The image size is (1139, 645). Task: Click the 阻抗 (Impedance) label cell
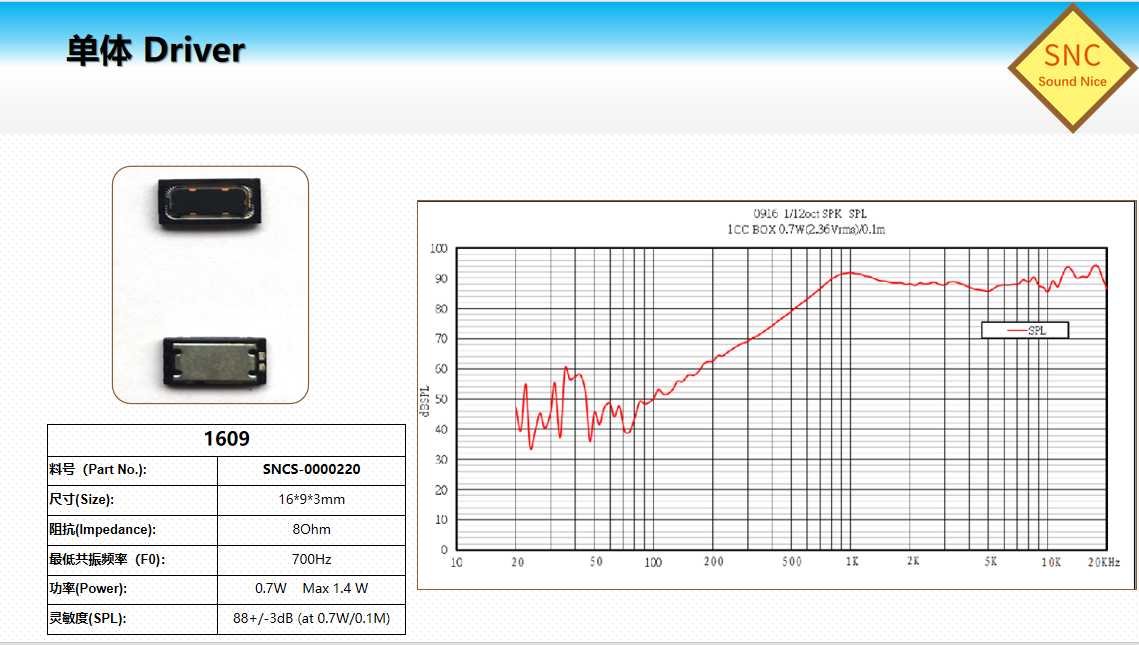point(132,529)
